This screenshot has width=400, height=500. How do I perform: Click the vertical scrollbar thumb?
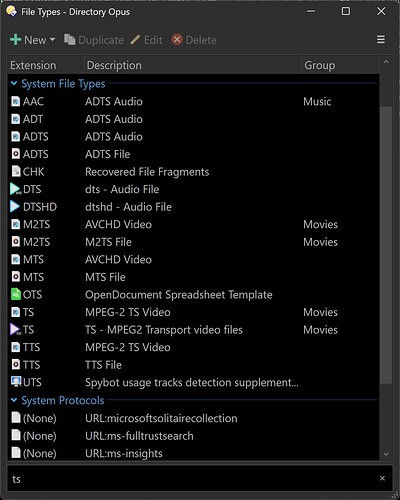click(386, 245)
